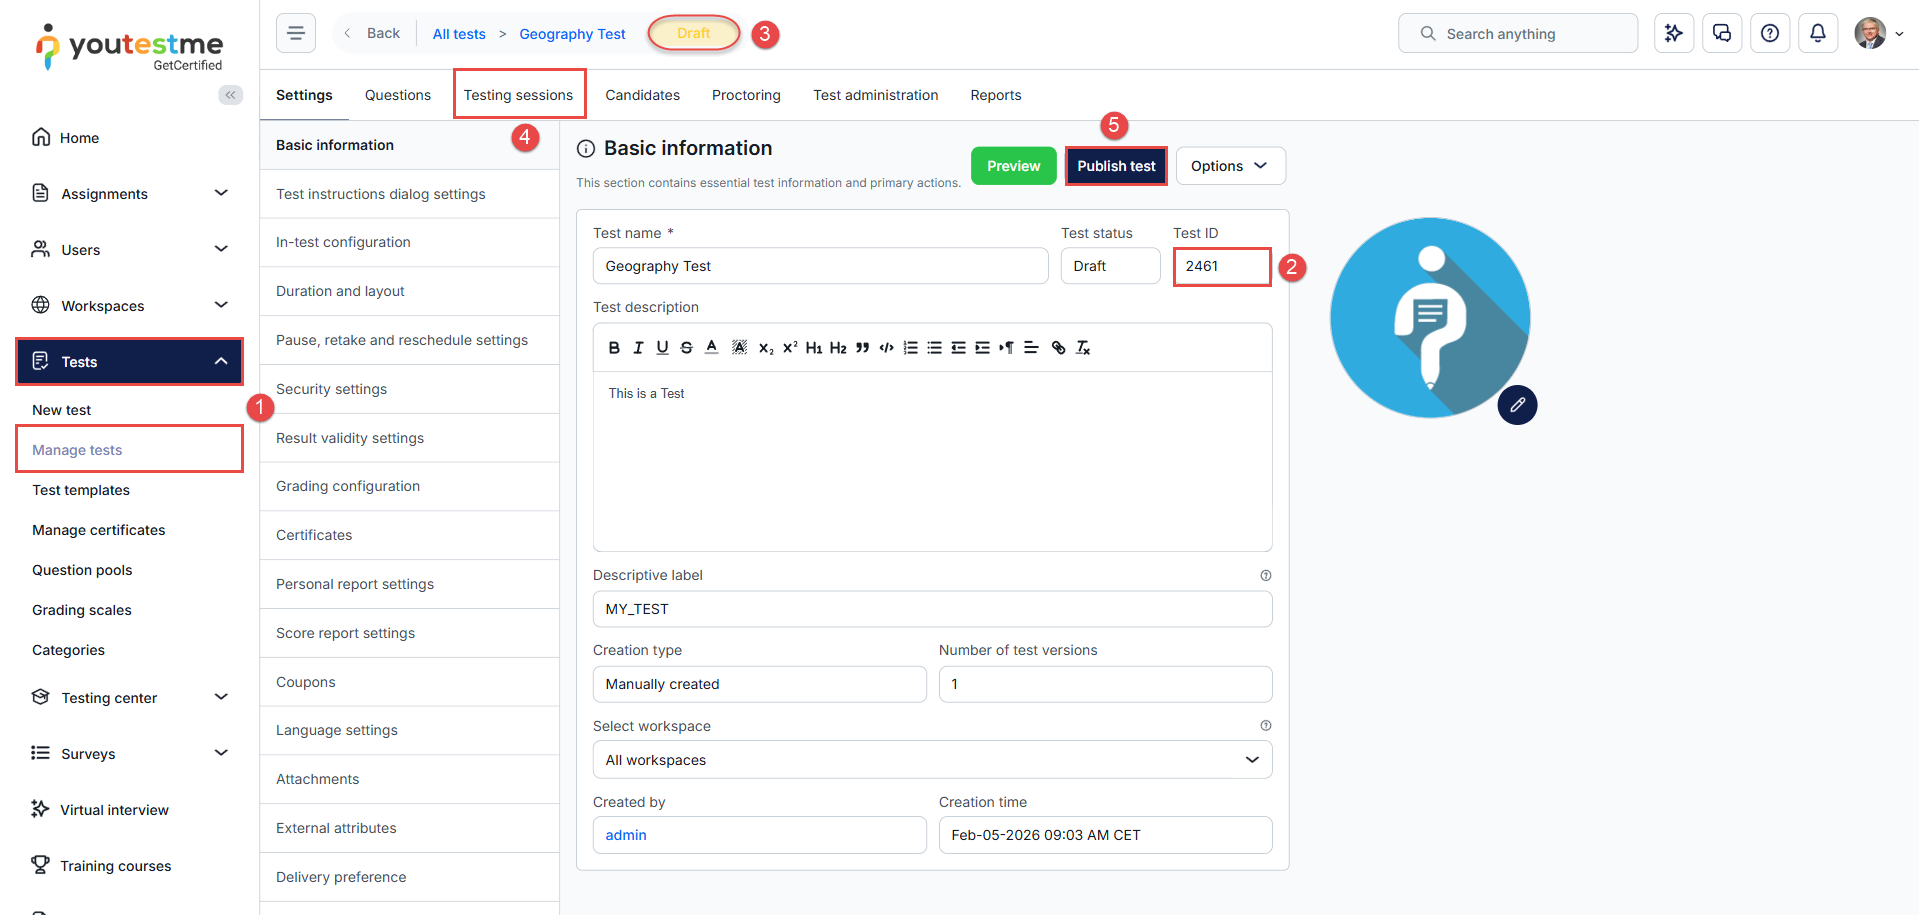Open the Select workspace dropdown

pos(931,760)
